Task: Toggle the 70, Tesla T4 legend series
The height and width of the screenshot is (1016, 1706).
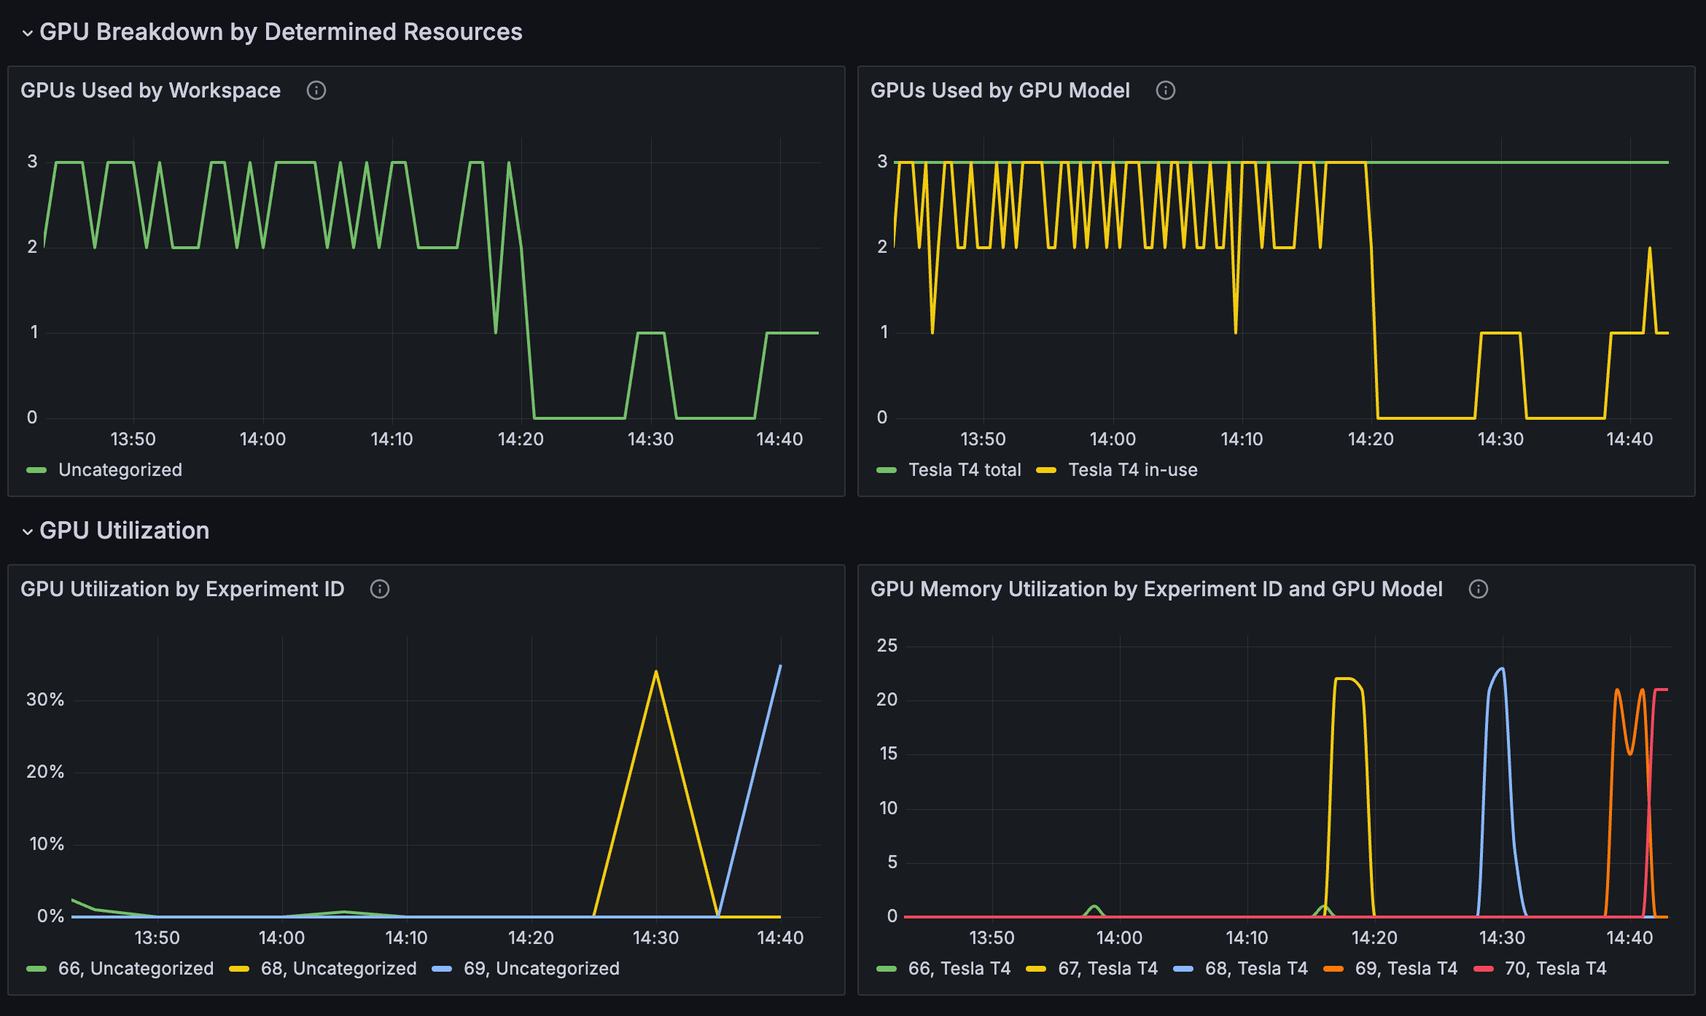Action: 1555,968
